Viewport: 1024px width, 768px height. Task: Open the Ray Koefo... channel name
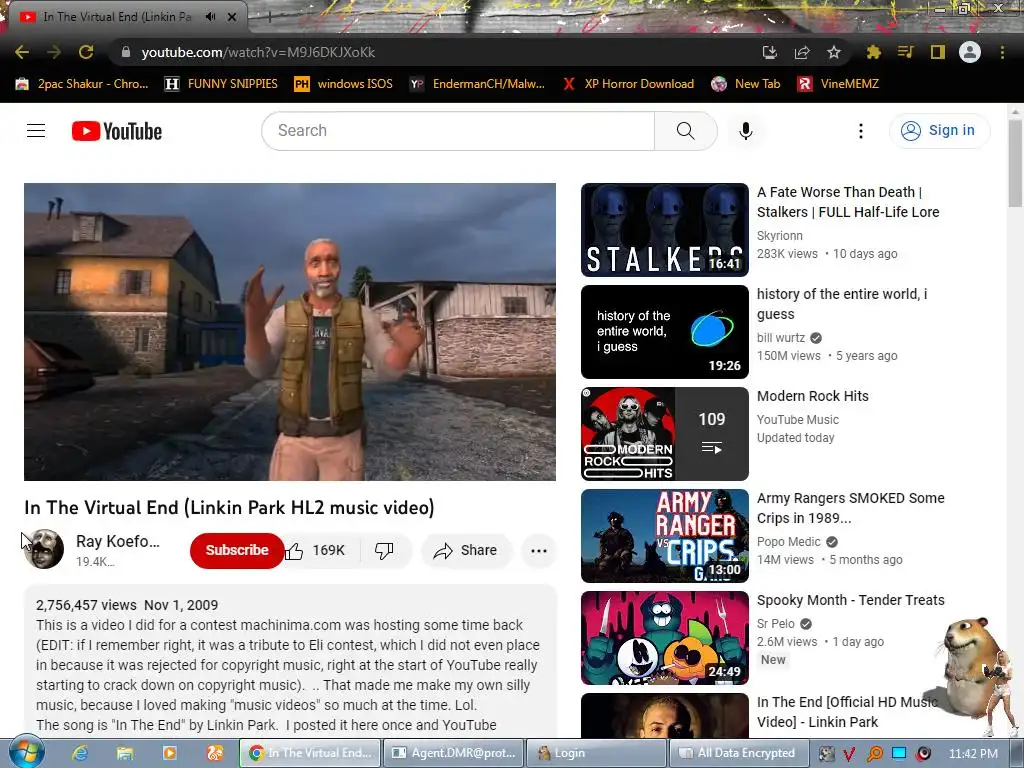[118, 541]
